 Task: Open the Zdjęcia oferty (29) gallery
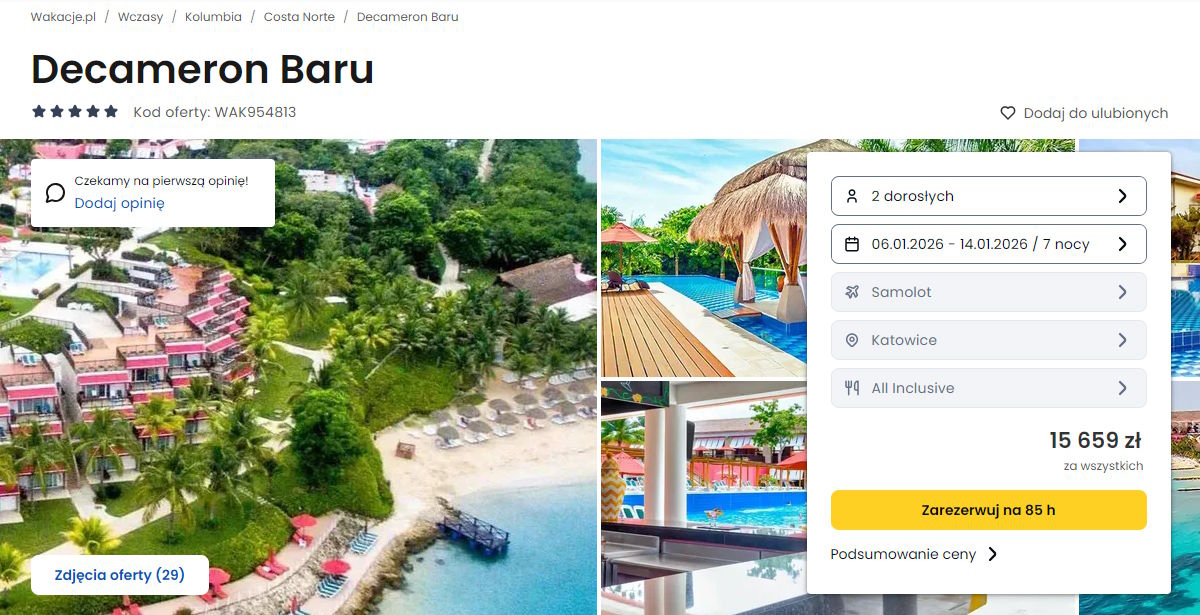click(x=120, y=575)
